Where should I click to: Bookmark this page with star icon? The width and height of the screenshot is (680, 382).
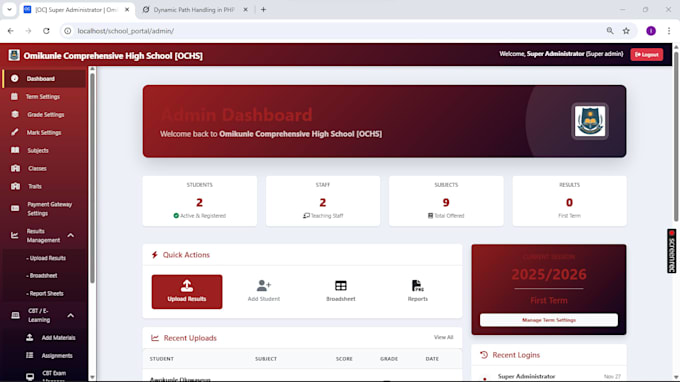coord(626,31)
